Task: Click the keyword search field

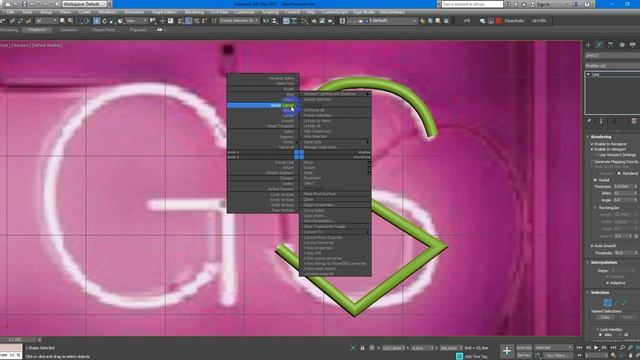Action: tap(472, 4)
